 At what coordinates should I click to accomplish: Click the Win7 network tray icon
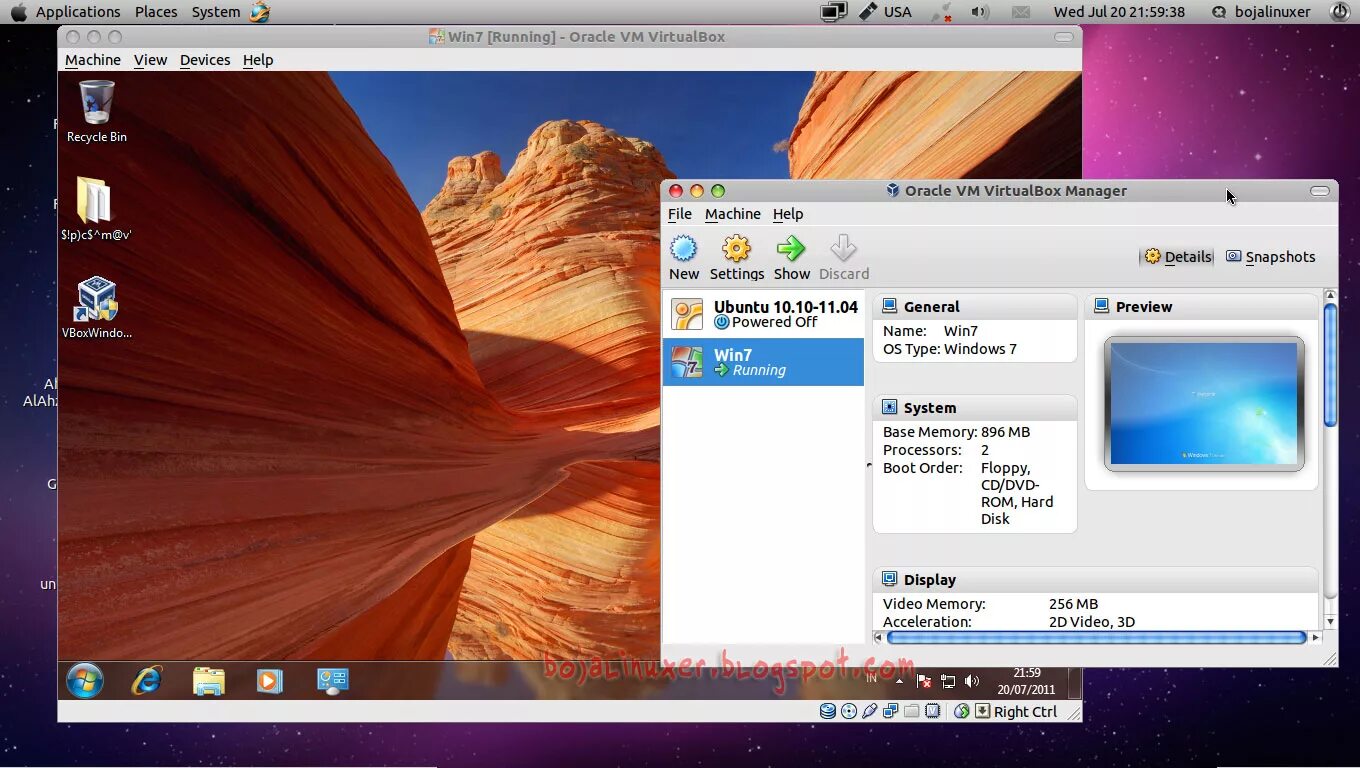947,681
